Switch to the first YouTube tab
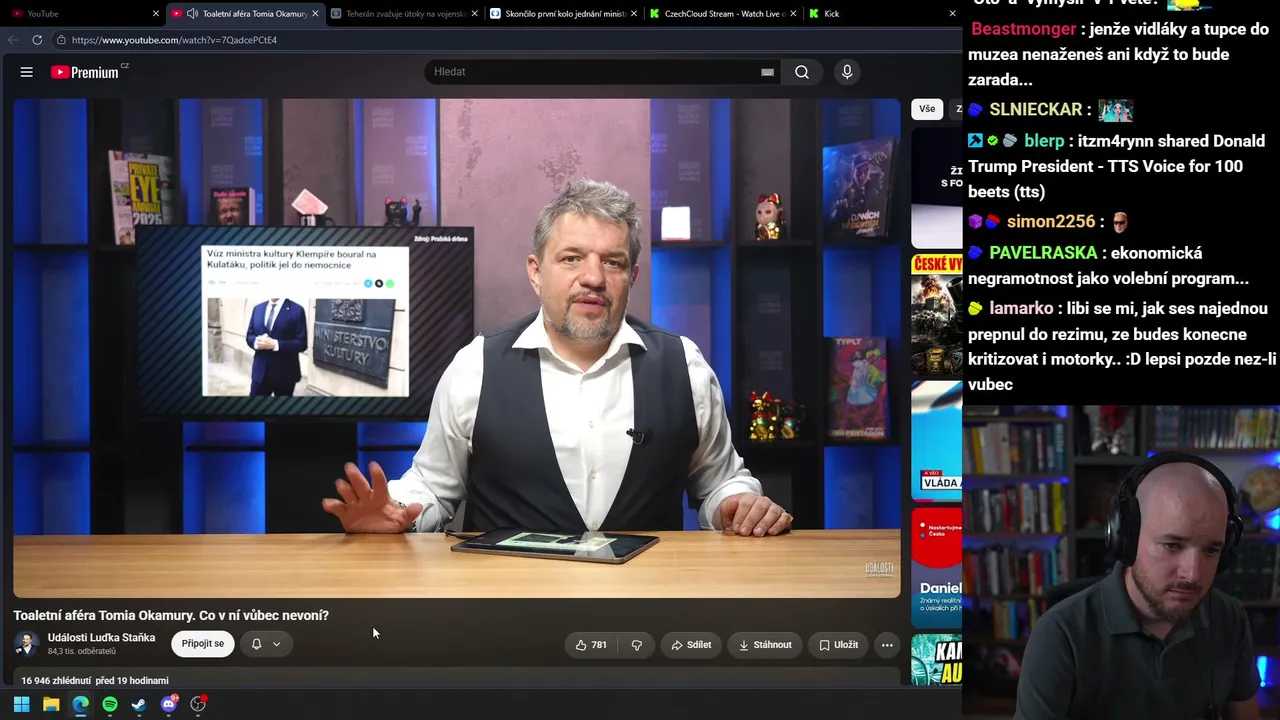 [x=82, y=14]
